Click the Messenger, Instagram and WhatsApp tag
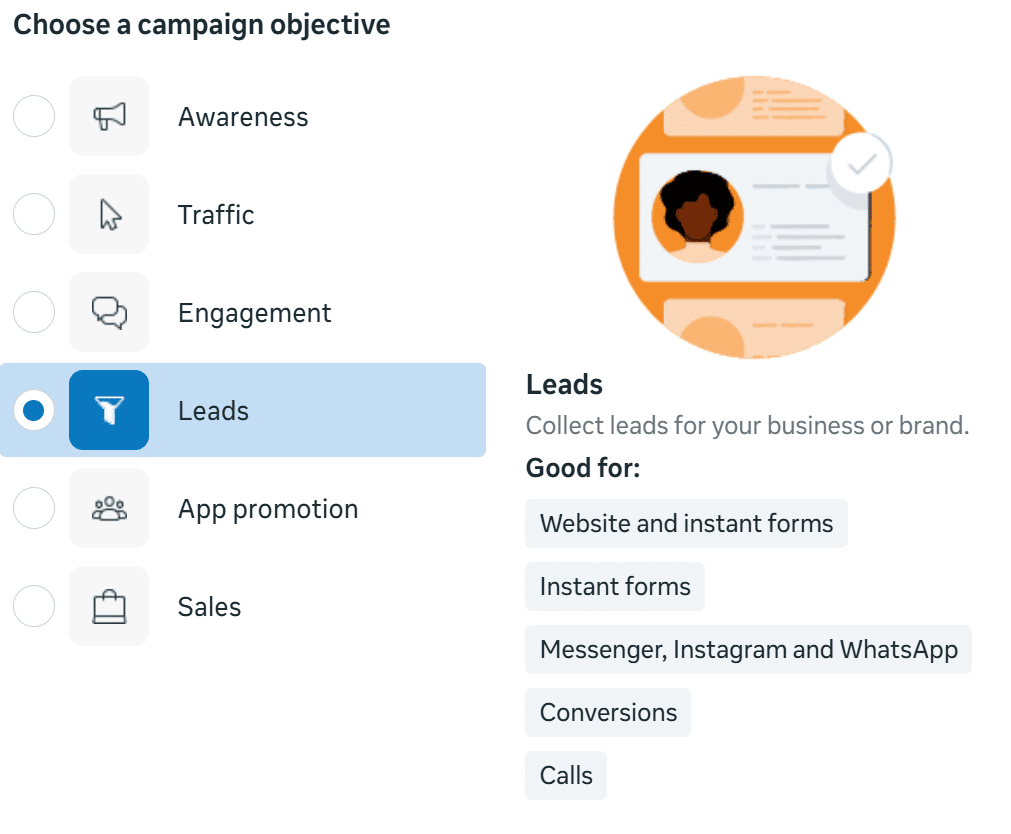This screenshot has width=1011, height=834. pos(748,650)
